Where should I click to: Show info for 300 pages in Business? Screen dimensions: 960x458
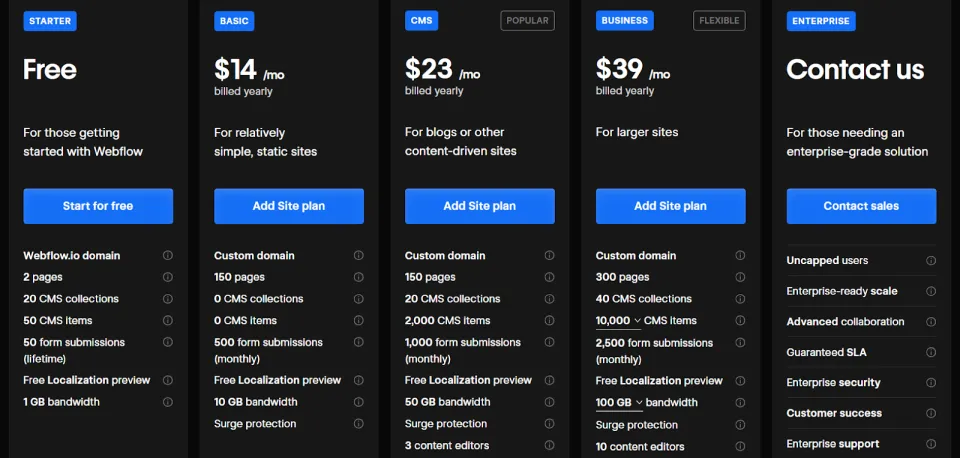740,277
